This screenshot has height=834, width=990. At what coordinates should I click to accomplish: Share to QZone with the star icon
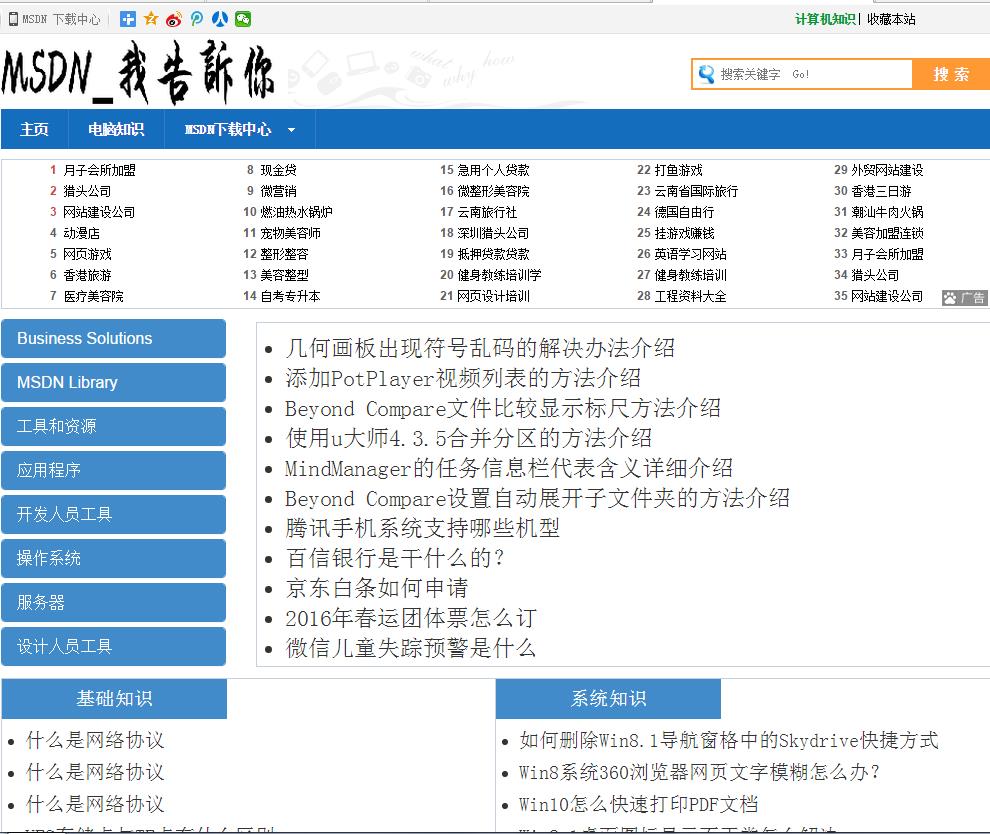point(151,20)
